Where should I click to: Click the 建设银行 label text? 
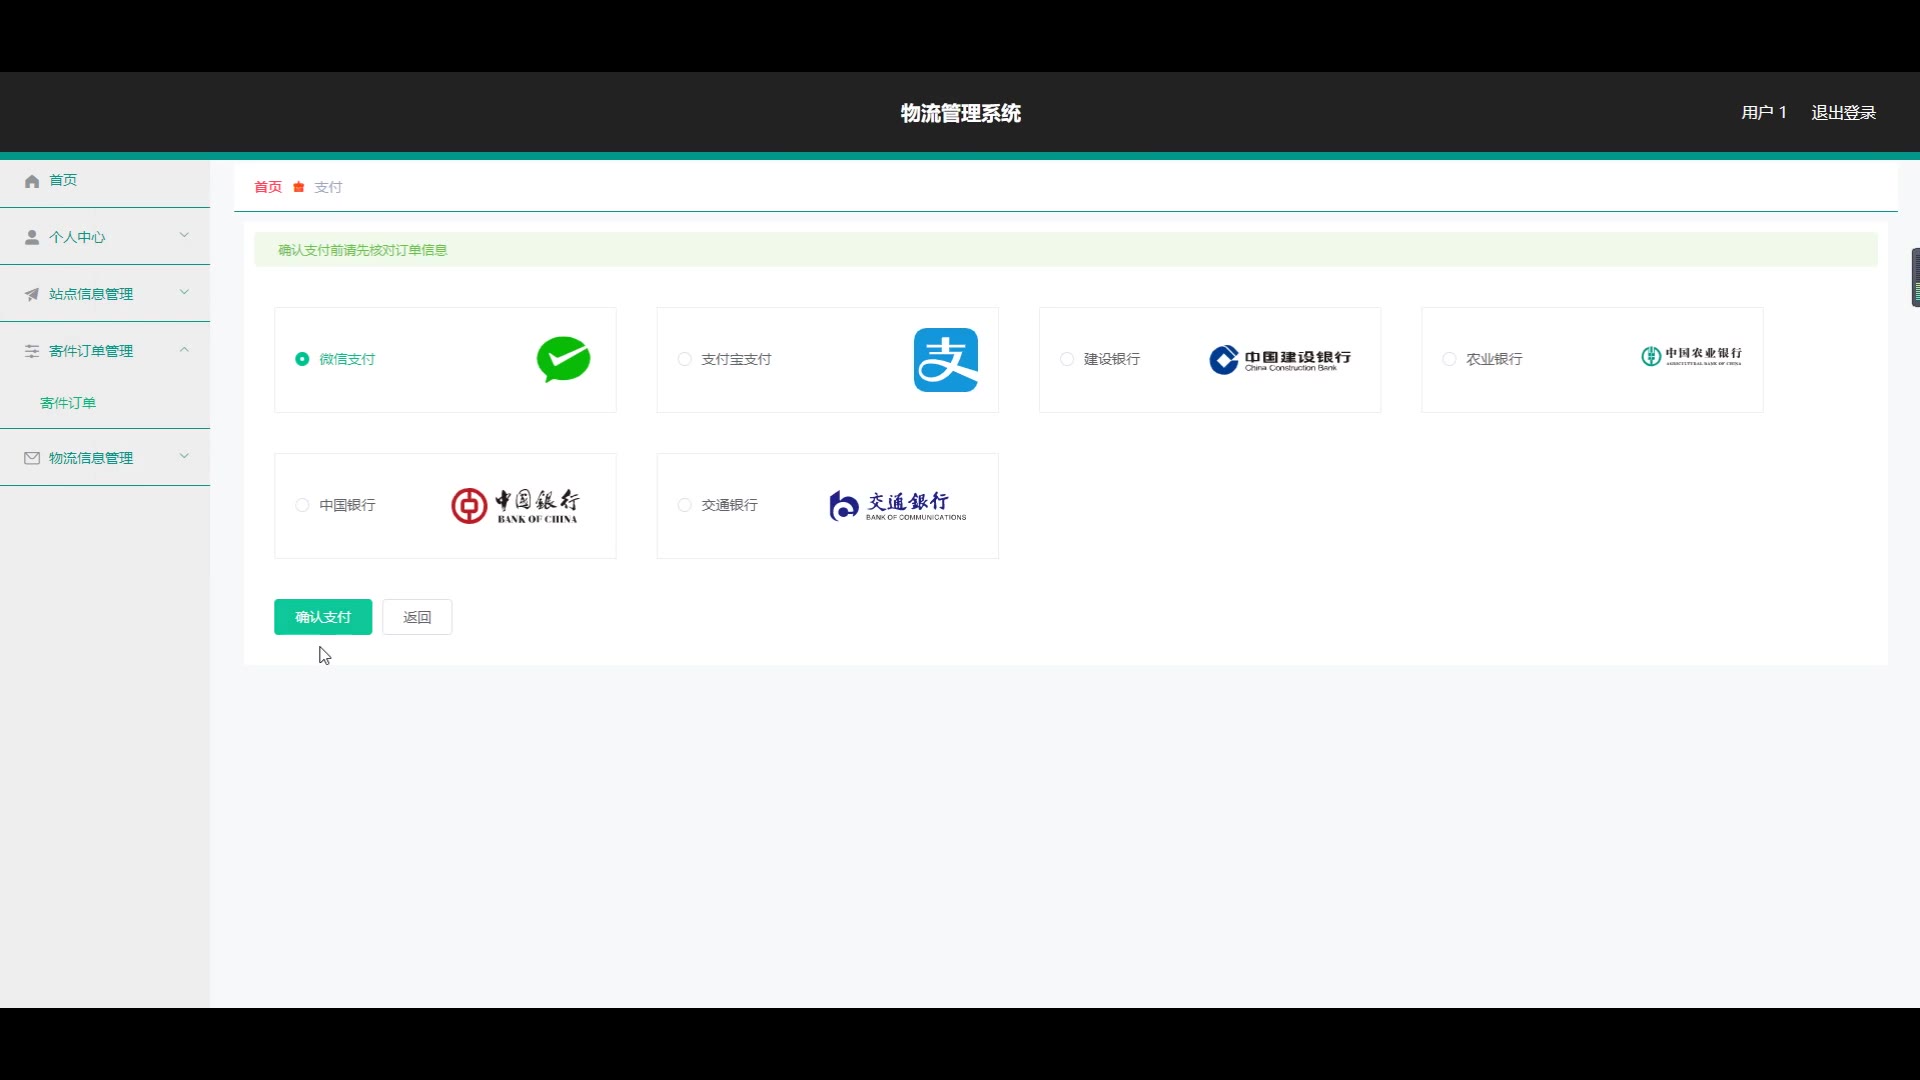coord(1112,359)
